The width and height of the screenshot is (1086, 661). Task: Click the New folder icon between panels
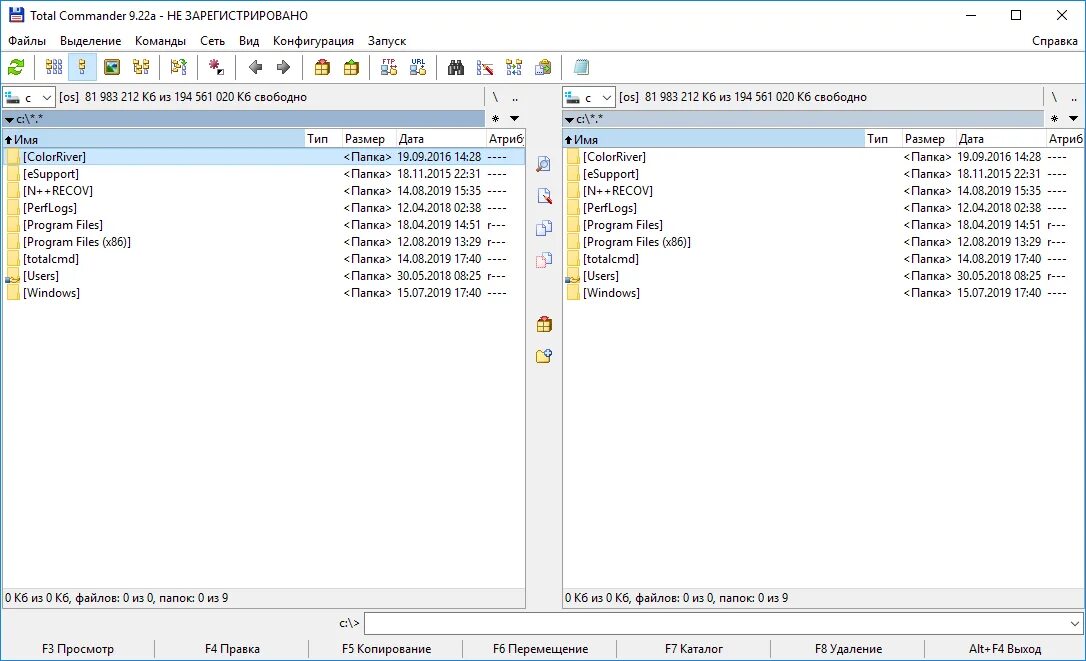(544, 355)
